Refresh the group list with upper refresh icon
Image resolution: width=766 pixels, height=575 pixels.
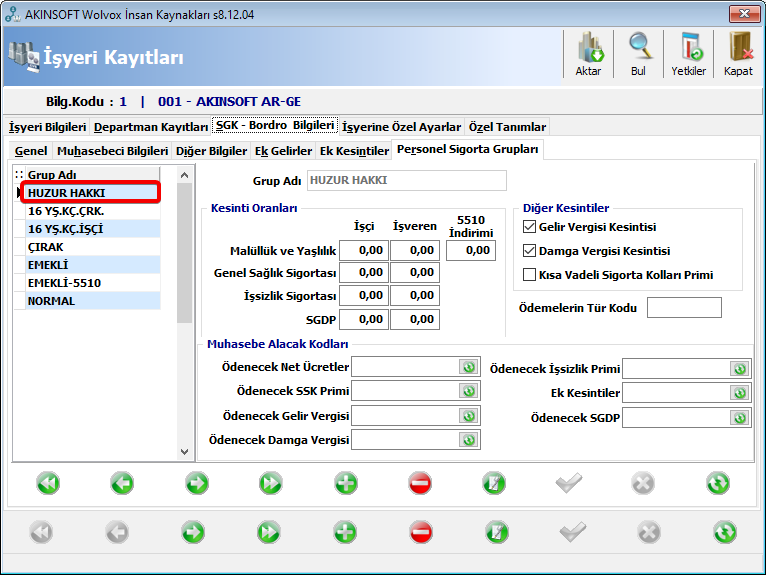pos(718,483)
